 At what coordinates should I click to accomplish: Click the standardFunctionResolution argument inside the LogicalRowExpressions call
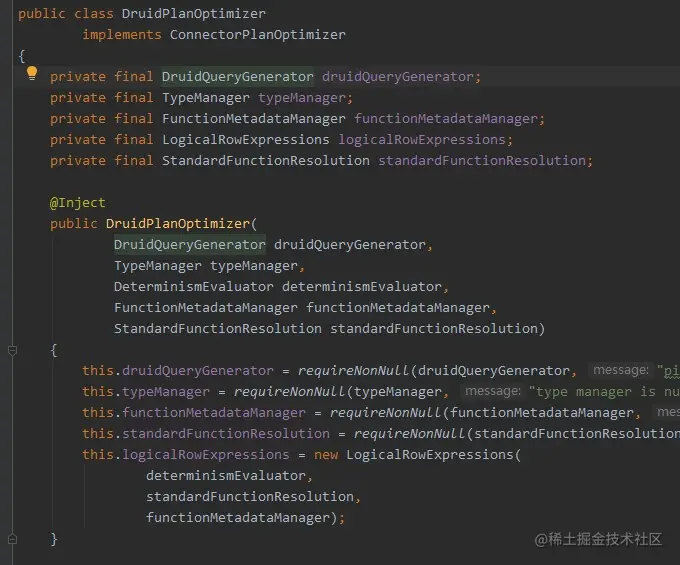(x=250, y=496)
